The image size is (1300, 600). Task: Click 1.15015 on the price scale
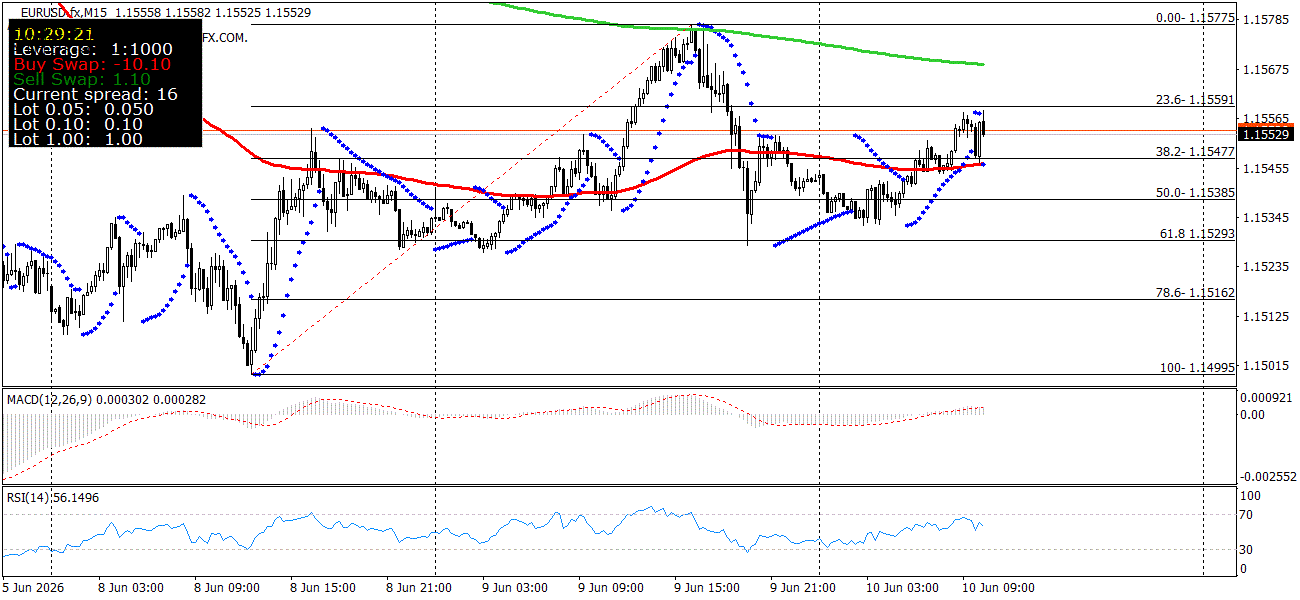(1265, 366)
